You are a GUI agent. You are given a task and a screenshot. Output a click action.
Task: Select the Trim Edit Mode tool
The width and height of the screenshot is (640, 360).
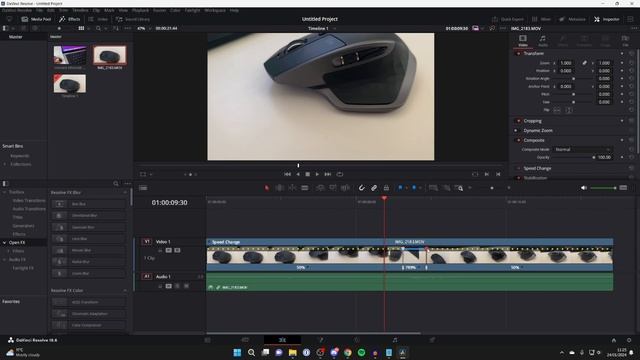[280, 188]
